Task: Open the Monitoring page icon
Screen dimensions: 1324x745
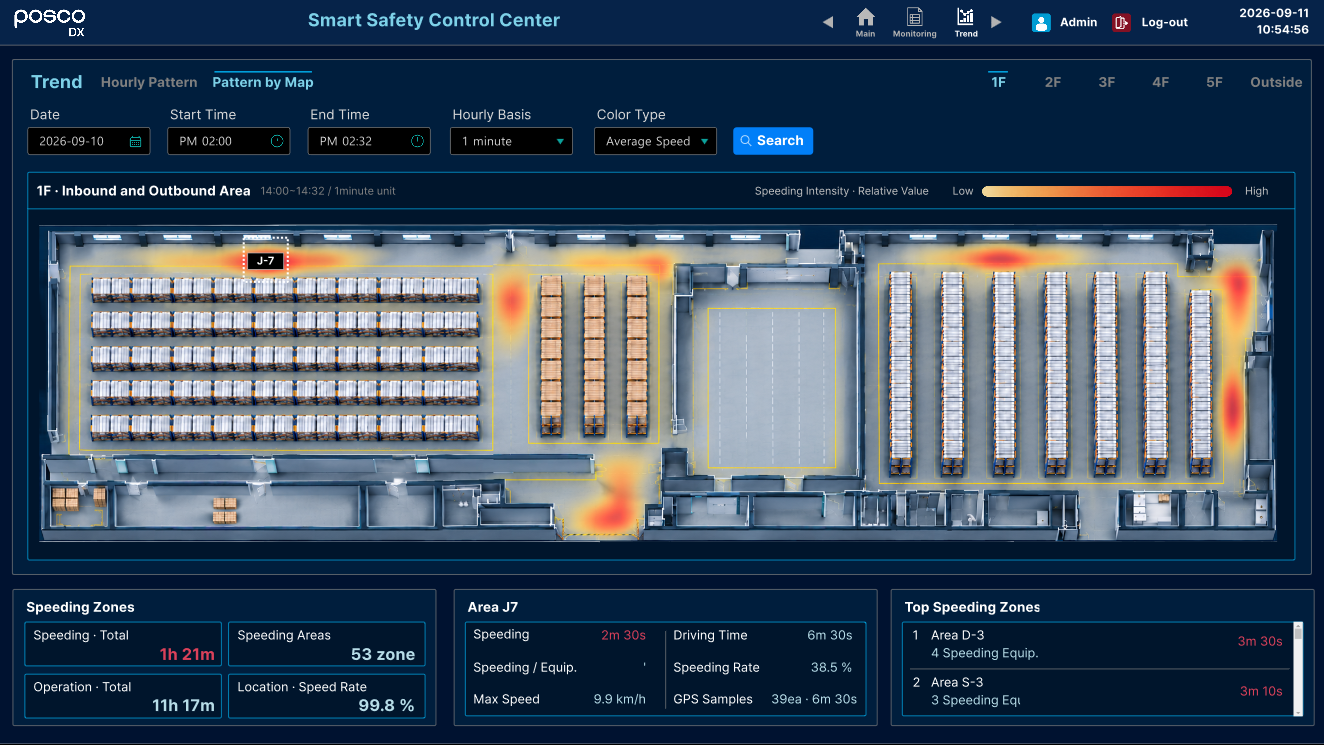Action: [x=915, y=17]
